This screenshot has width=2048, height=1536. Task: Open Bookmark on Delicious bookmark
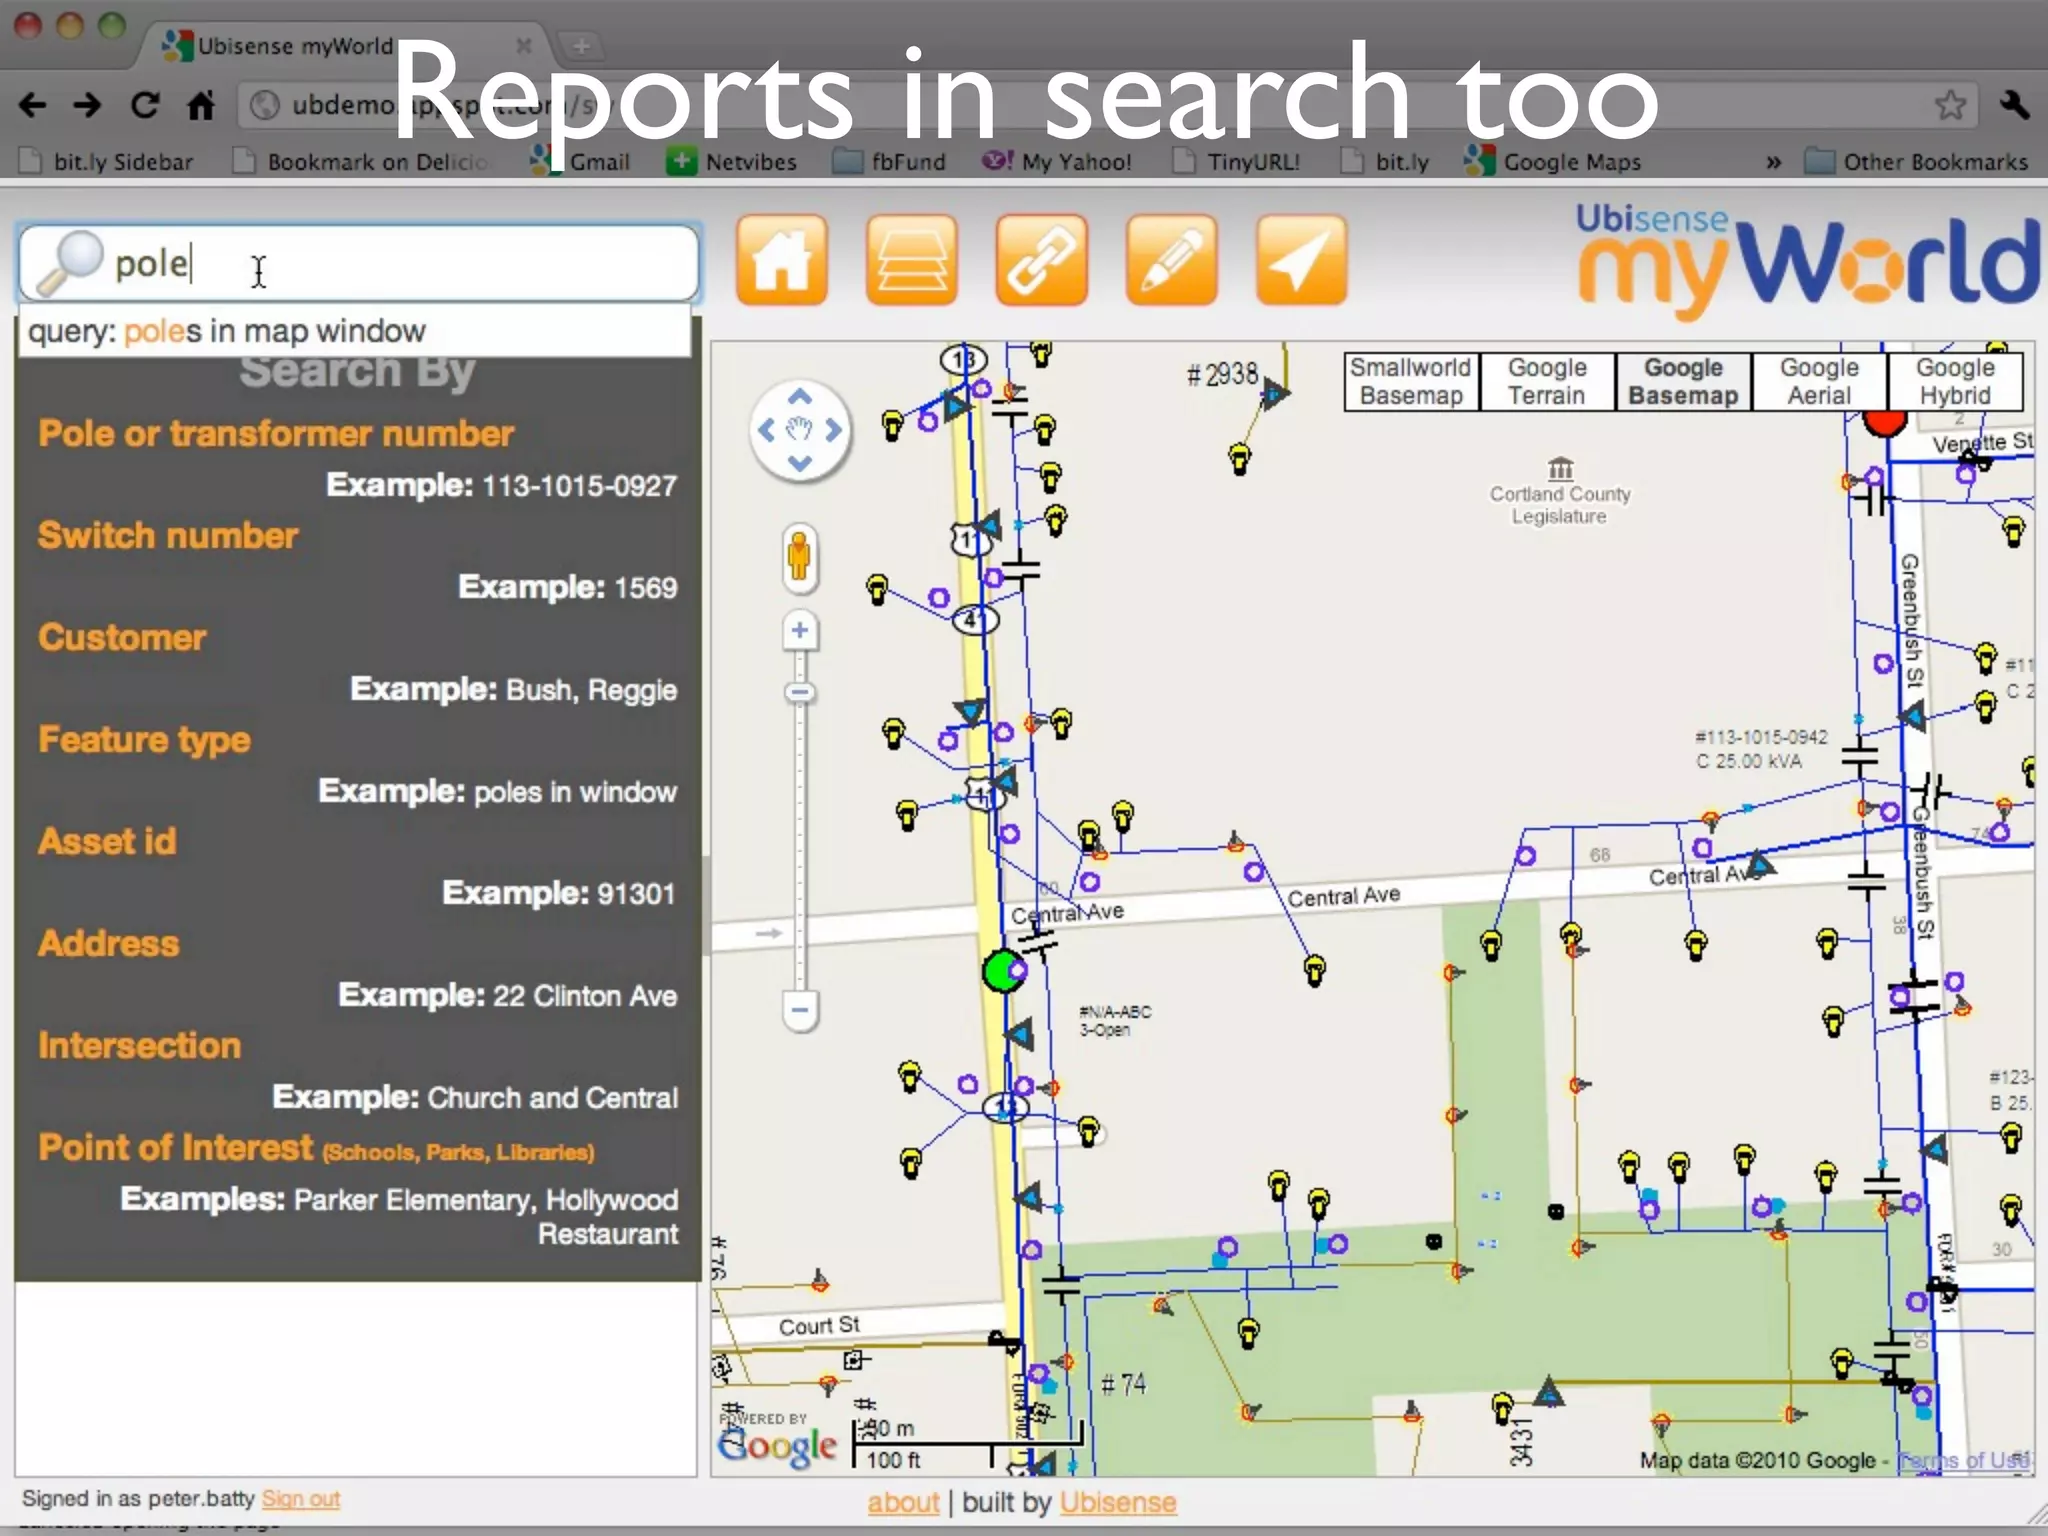362,162
